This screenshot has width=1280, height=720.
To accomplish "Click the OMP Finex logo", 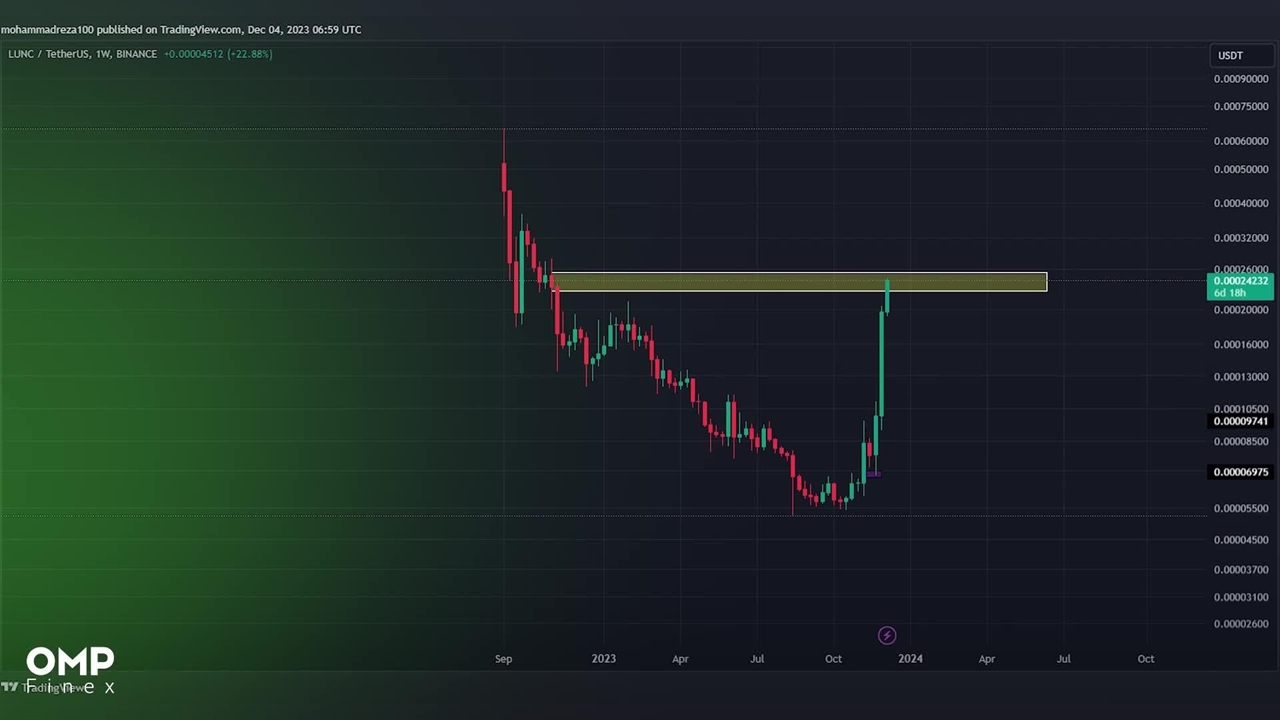I will click(70, 668).
